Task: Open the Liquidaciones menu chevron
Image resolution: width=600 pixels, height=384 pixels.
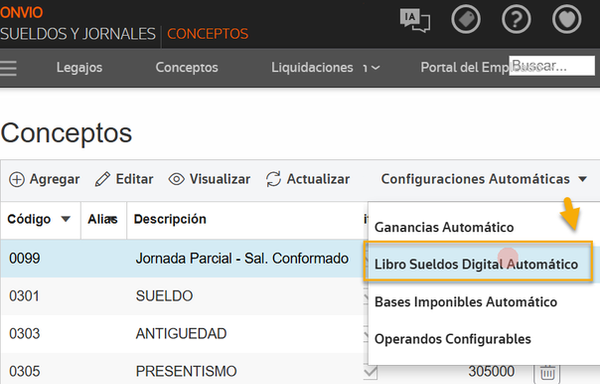Action: [376, 68]
